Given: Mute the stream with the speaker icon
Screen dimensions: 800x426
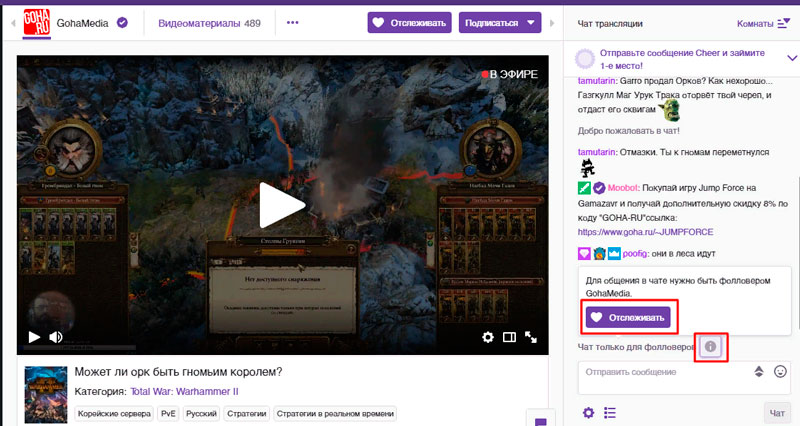Looking at the screenshot, I should (x=56, y=337).
